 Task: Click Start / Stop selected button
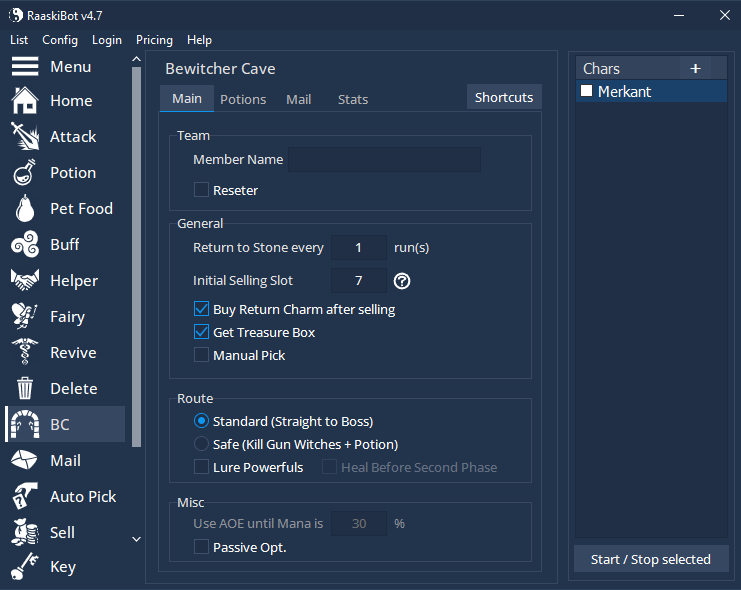(651, 559)
